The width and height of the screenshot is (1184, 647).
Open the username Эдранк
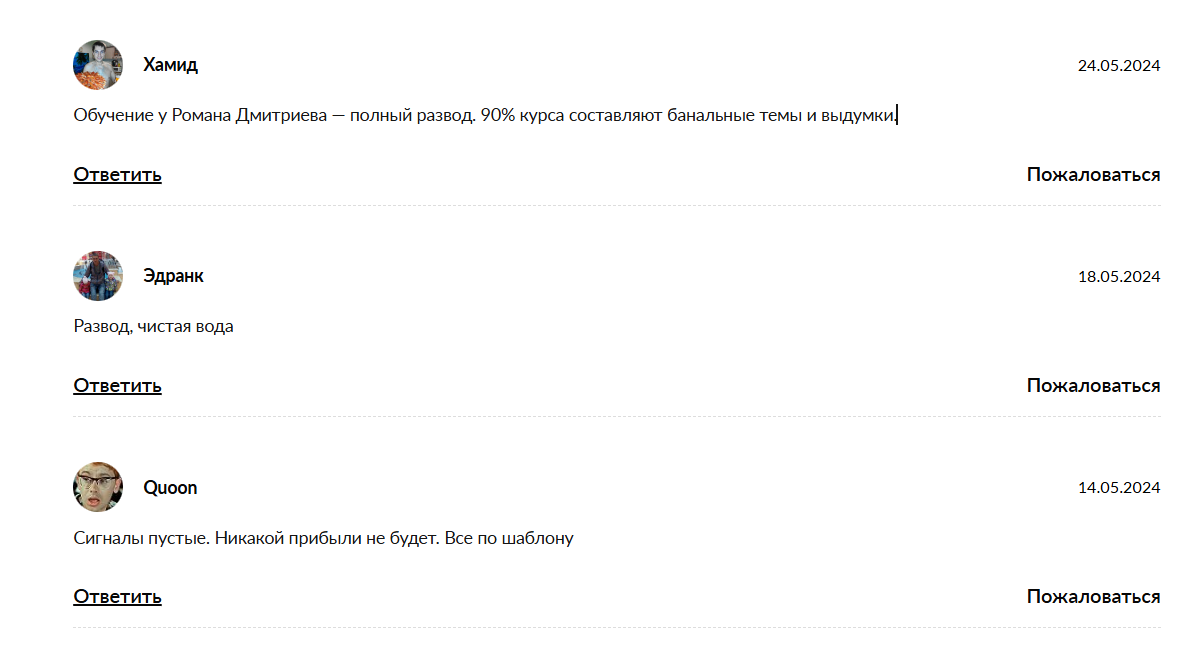[x=173, y=276]
